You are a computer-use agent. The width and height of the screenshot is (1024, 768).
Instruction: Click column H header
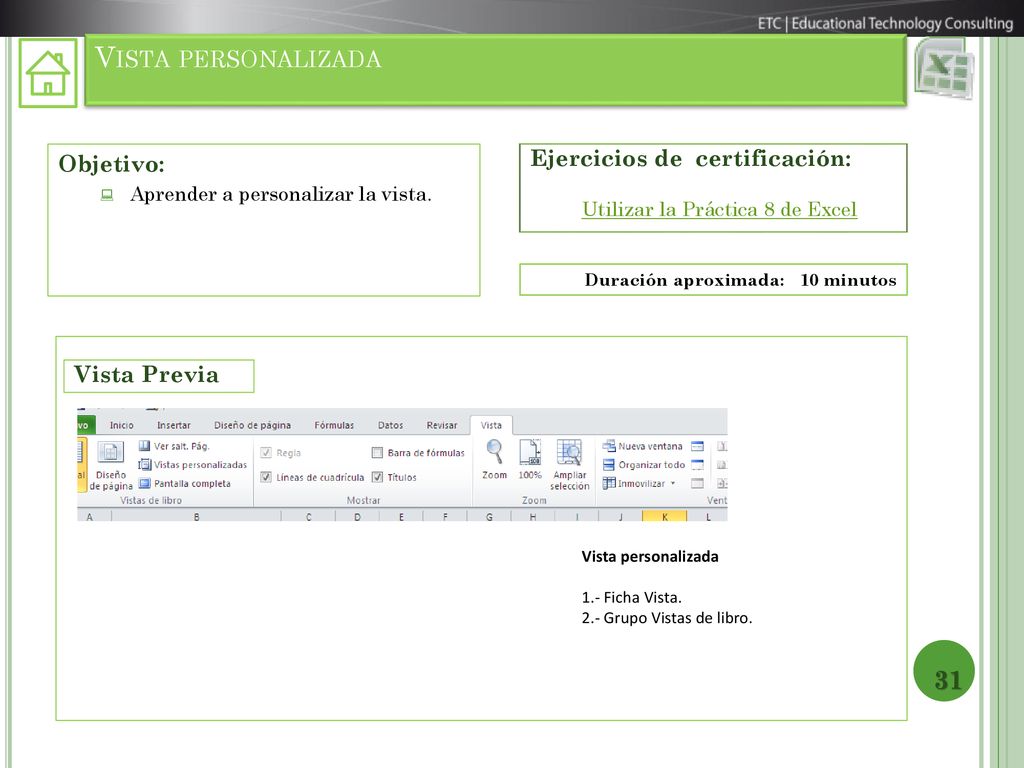pyautogui.click(x=533, y=517)
